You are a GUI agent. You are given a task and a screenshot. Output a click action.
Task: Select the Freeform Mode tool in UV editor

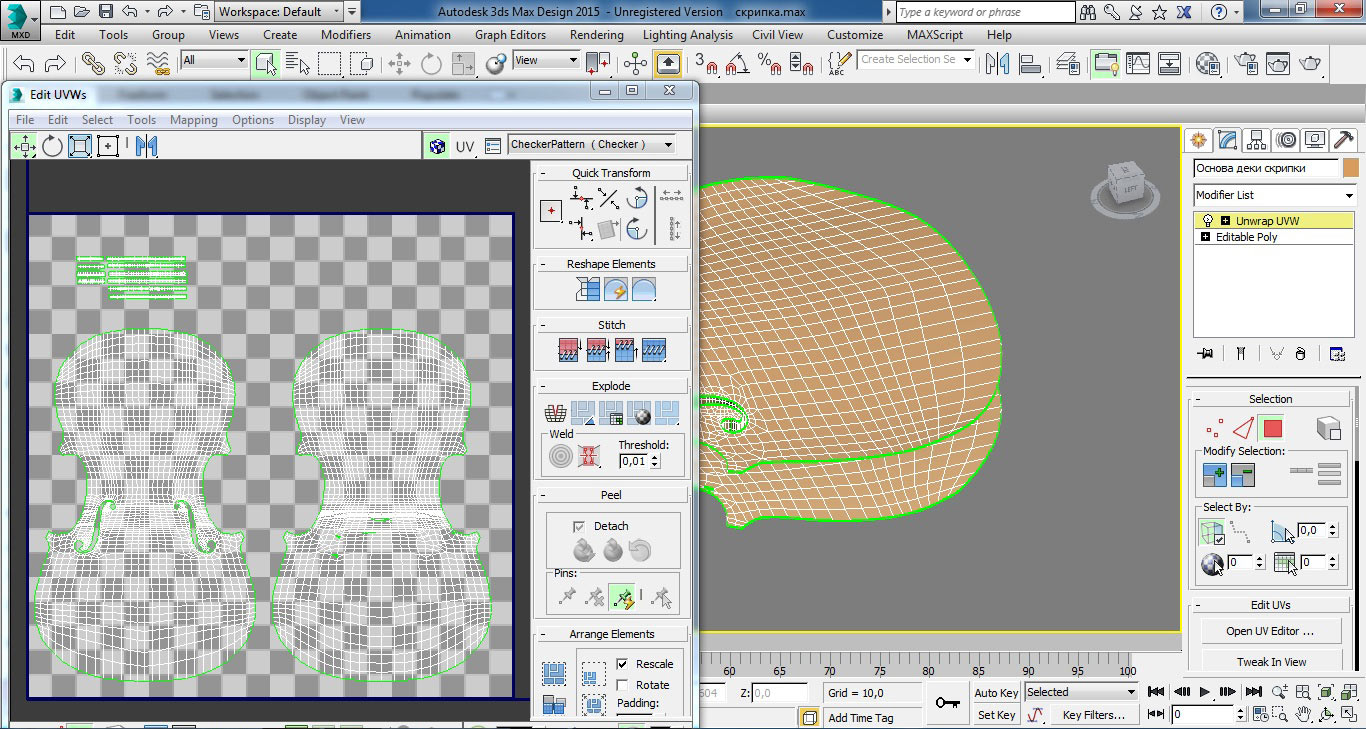(x=108, y=147)
